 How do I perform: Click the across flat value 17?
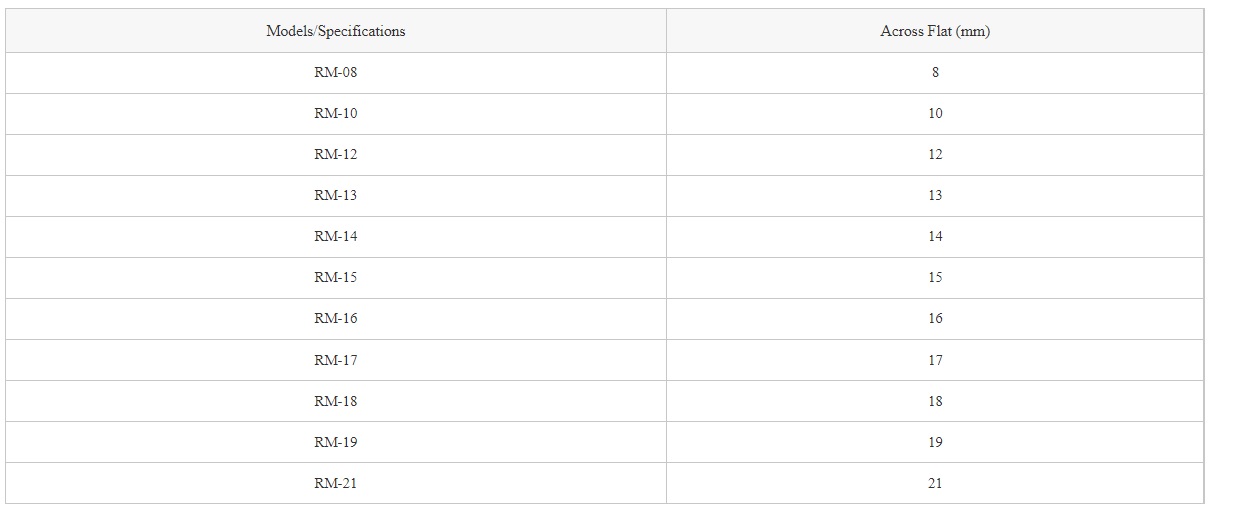[x=935, y=360]
